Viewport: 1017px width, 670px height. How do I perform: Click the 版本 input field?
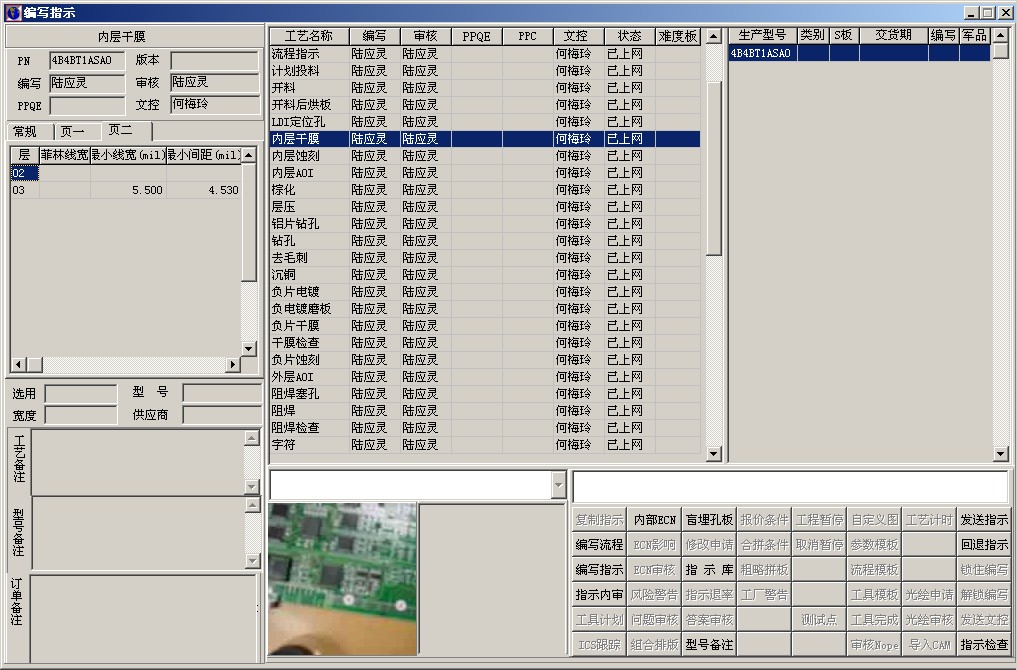point(215,60)
